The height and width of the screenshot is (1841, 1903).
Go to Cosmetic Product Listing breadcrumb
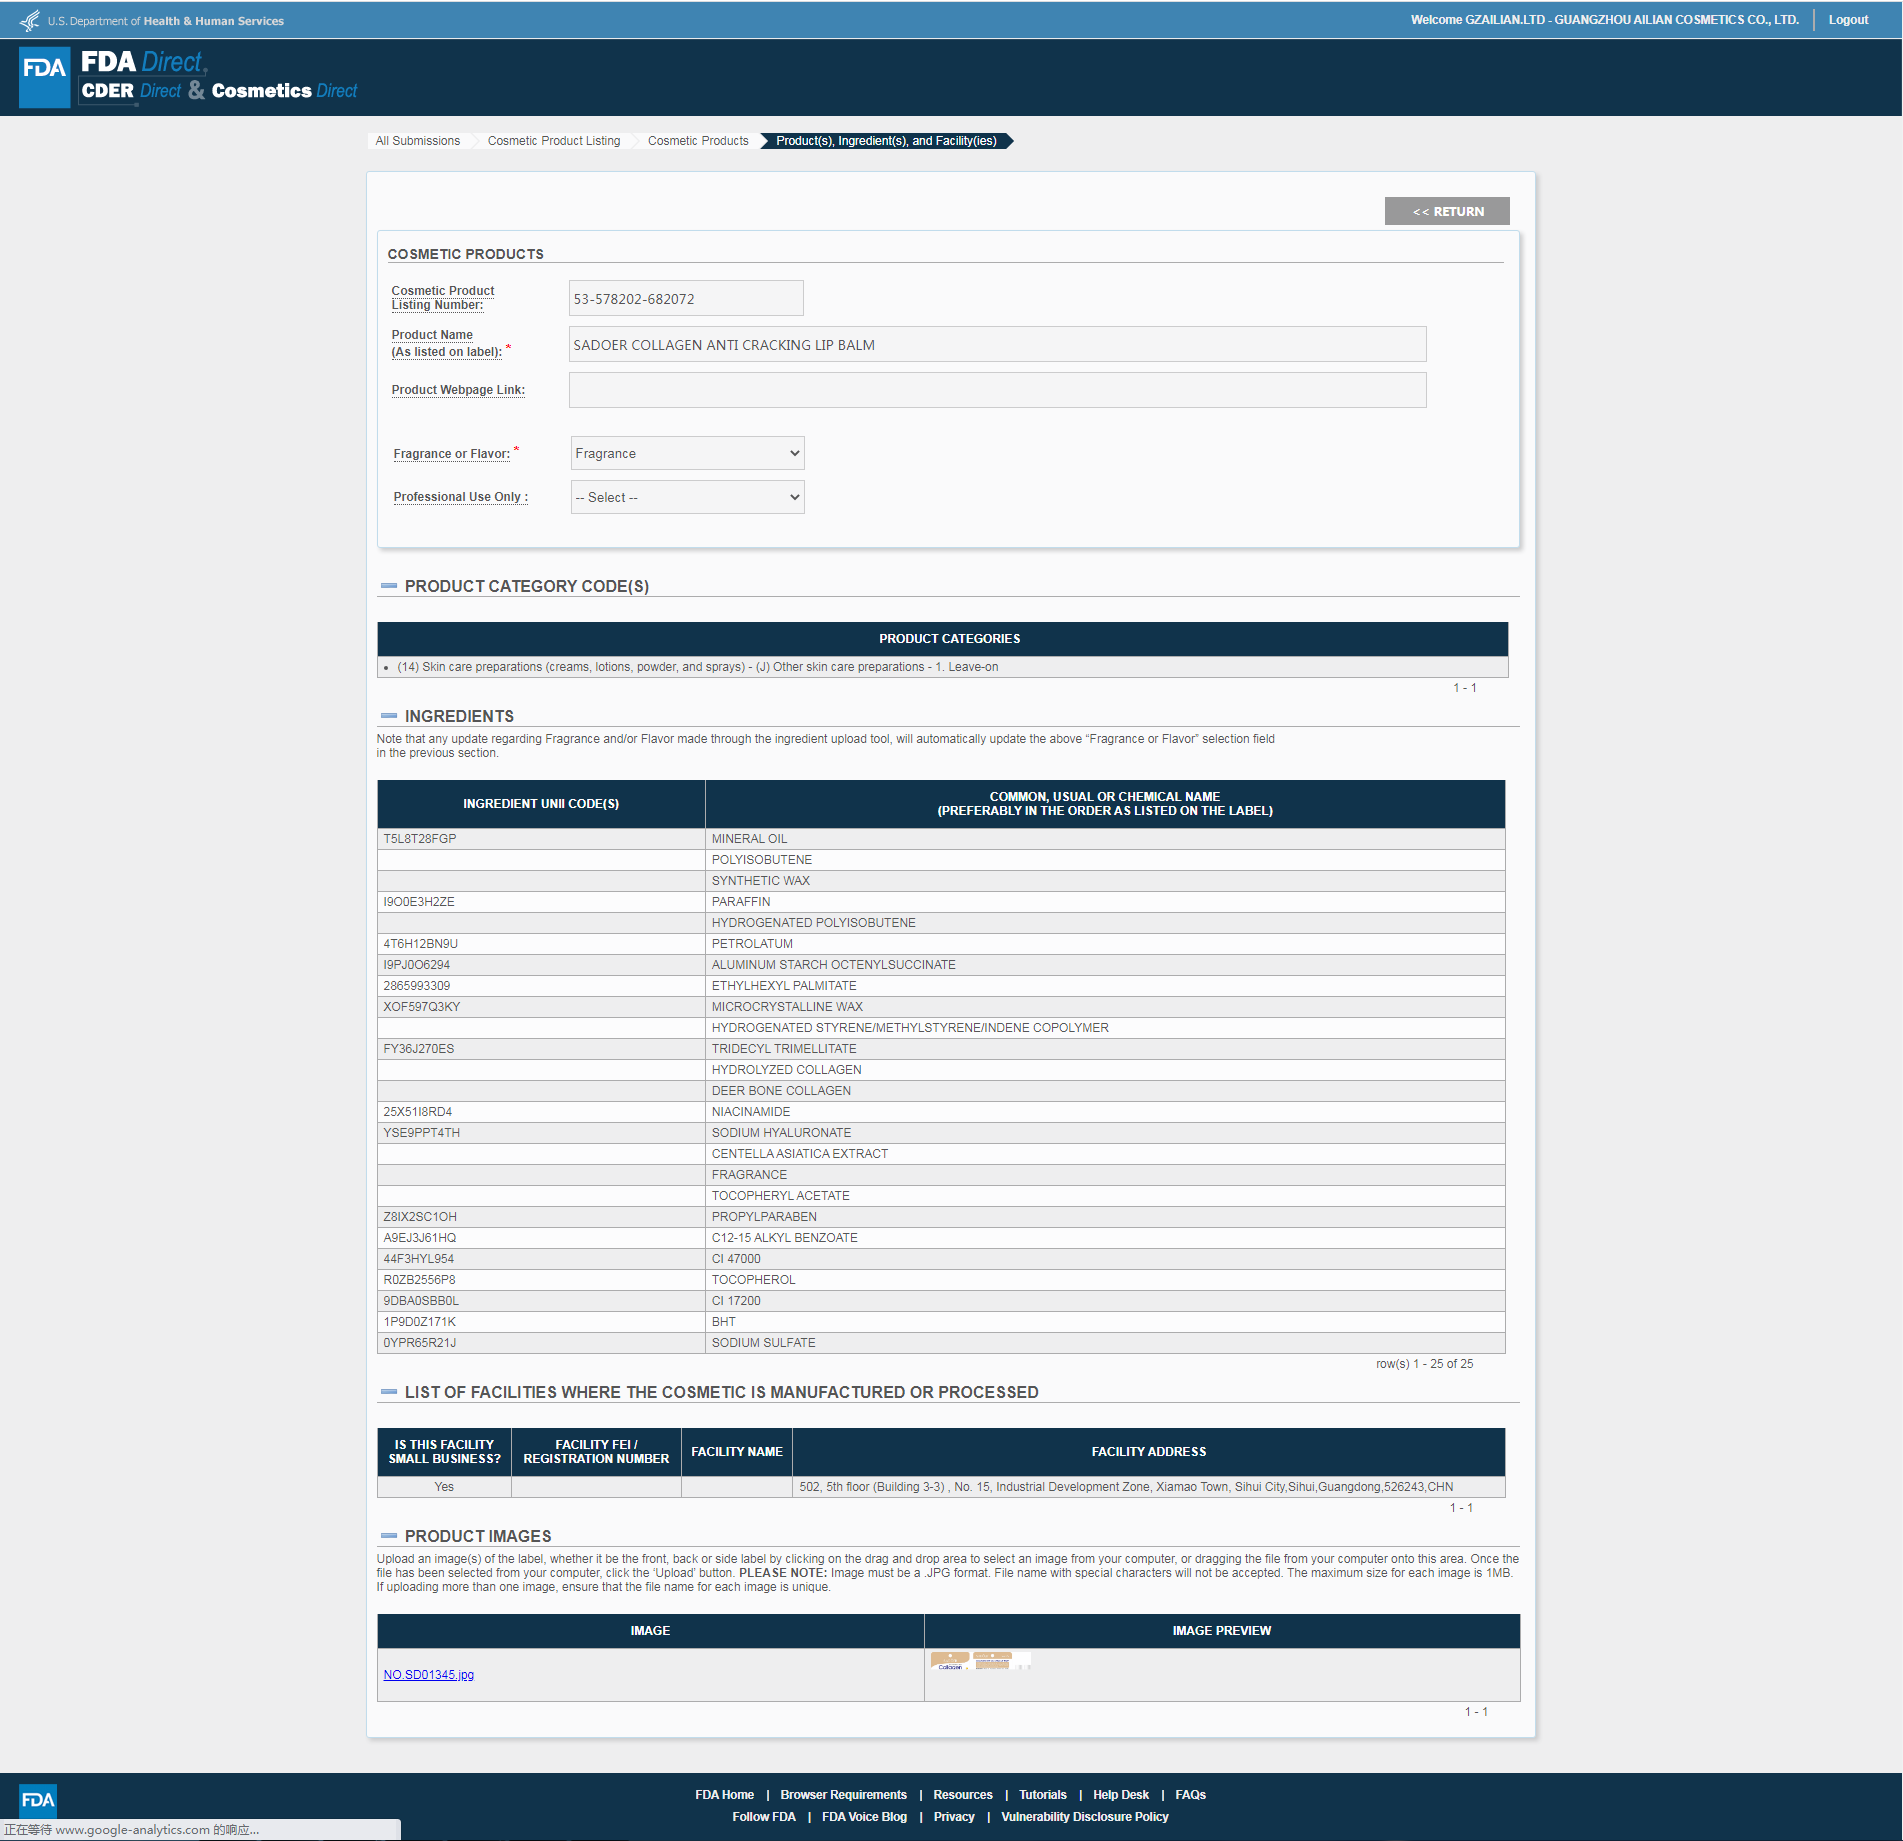[553, 141]
